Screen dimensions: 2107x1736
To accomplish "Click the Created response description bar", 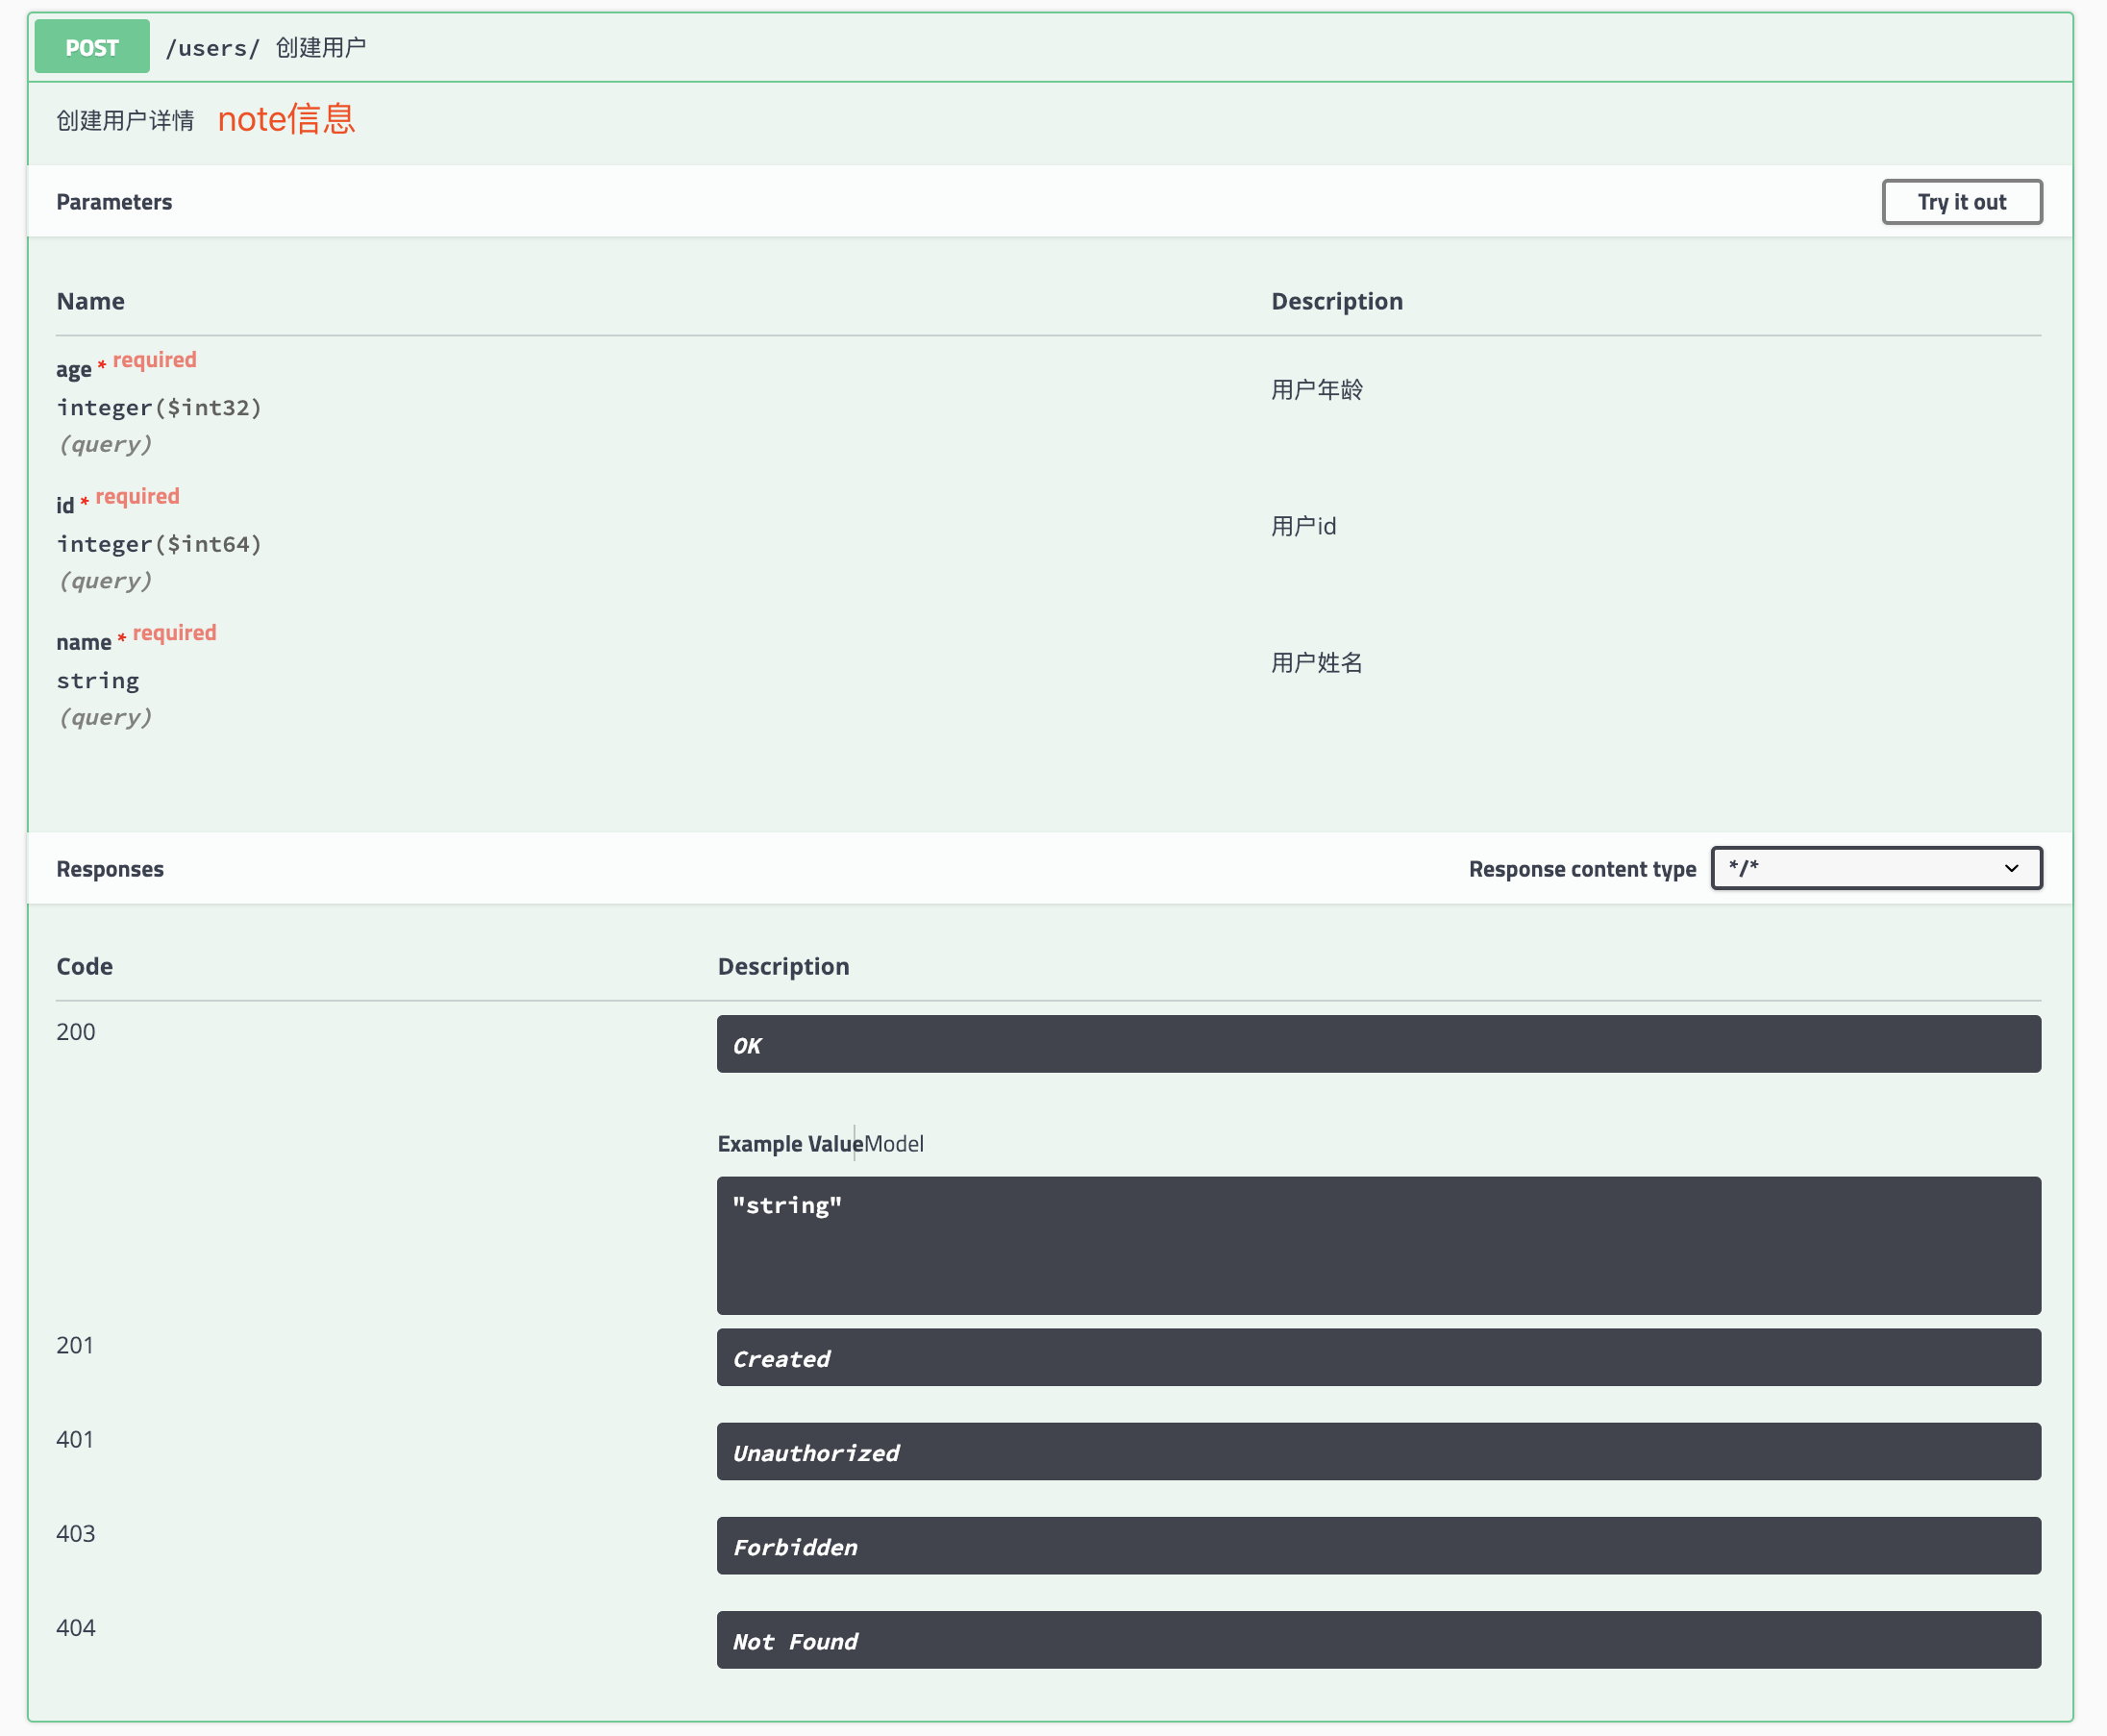I will (x=1378, y=1357).
